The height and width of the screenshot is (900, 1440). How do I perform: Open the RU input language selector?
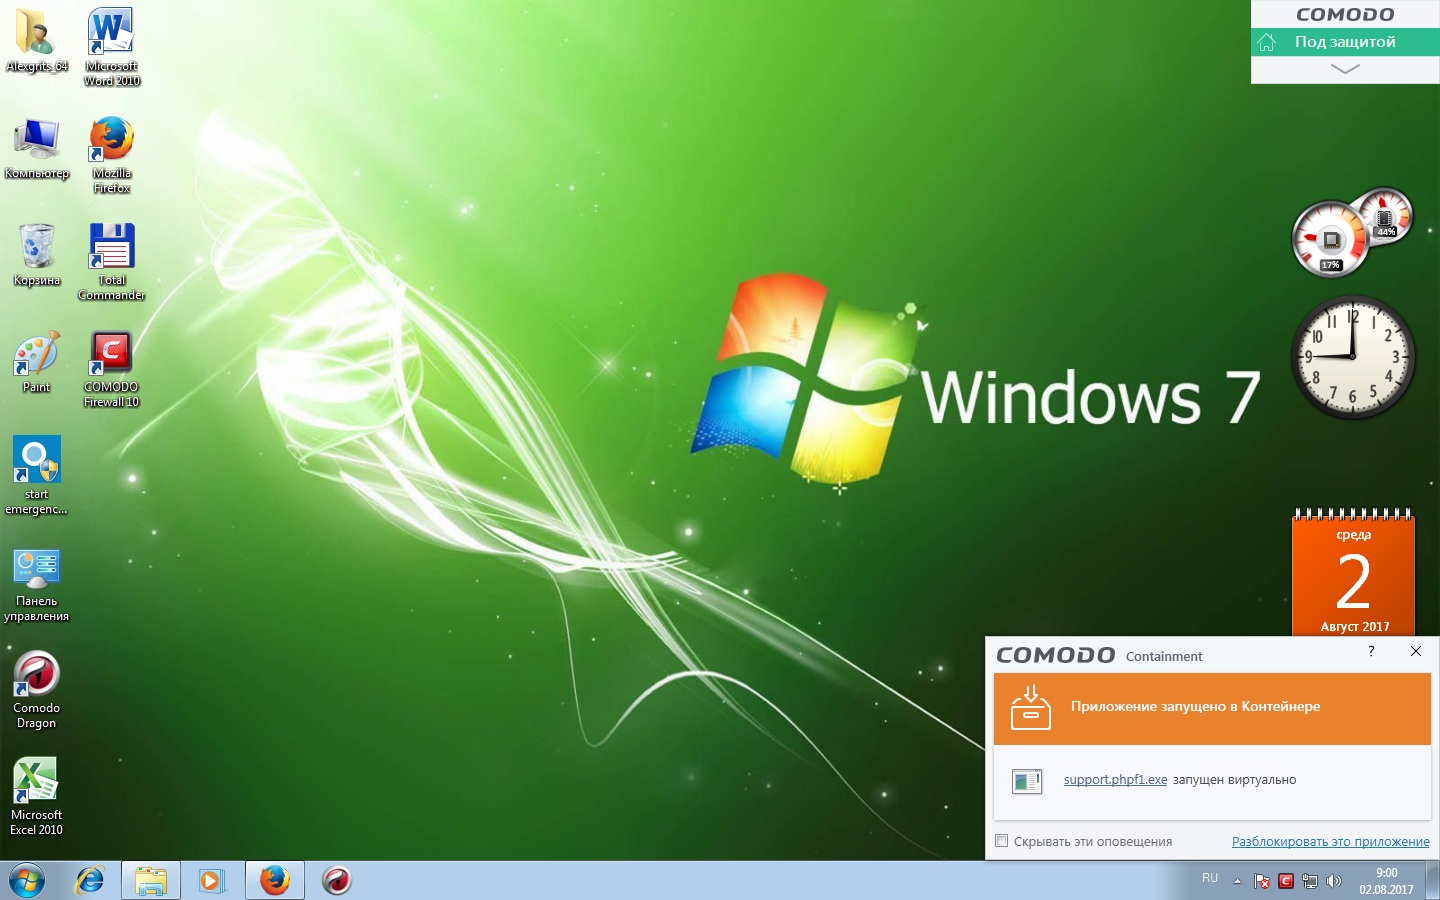(x=1210, y=878)
